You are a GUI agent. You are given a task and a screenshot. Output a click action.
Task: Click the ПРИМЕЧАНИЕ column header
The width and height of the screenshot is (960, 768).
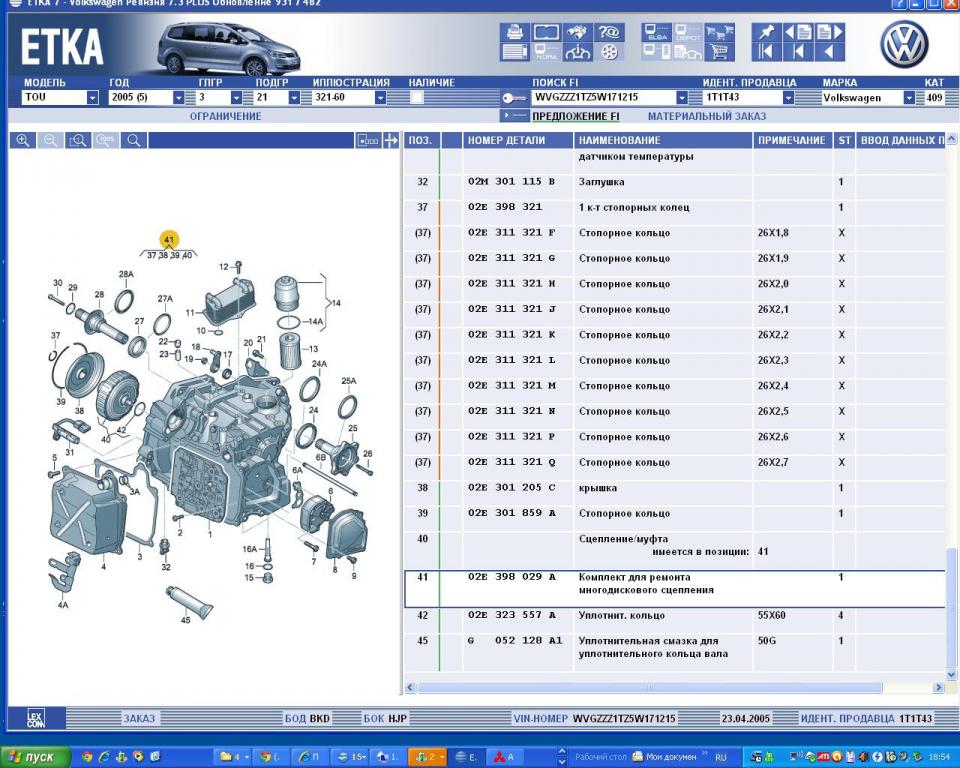pyautogui.click(x=792, y=140)
